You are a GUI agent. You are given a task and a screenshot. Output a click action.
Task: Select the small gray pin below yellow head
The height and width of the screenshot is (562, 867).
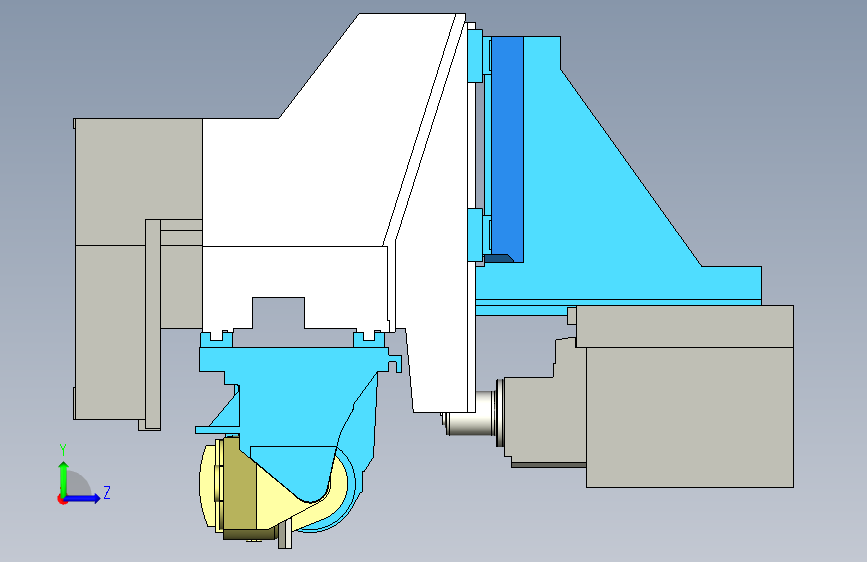point(285,535)
